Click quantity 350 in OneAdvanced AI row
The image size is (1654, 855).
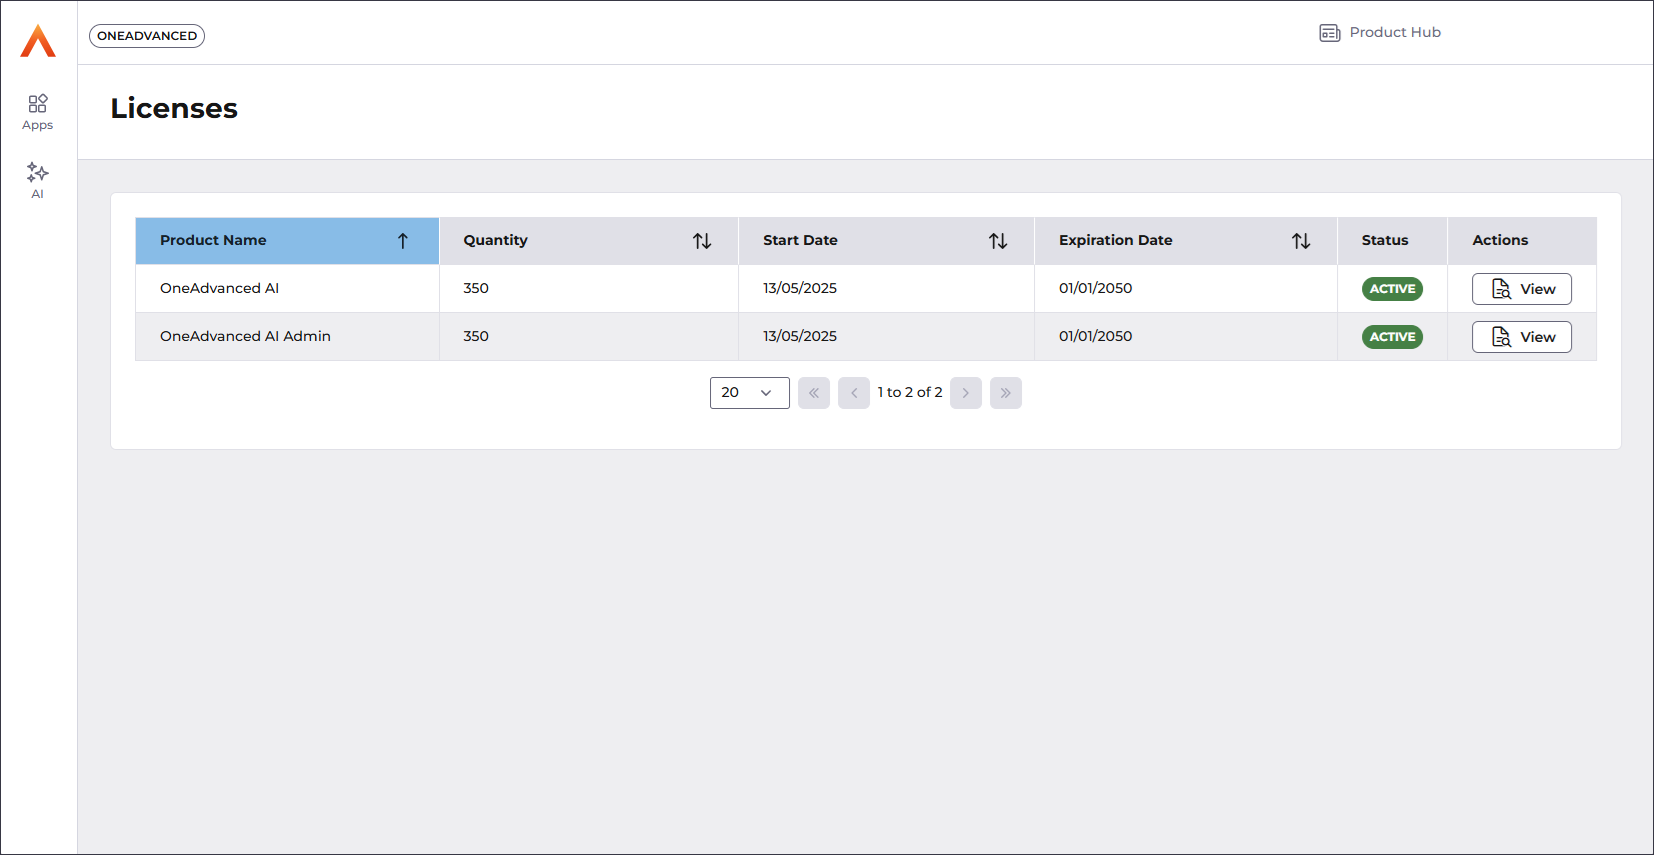point(476,289)
